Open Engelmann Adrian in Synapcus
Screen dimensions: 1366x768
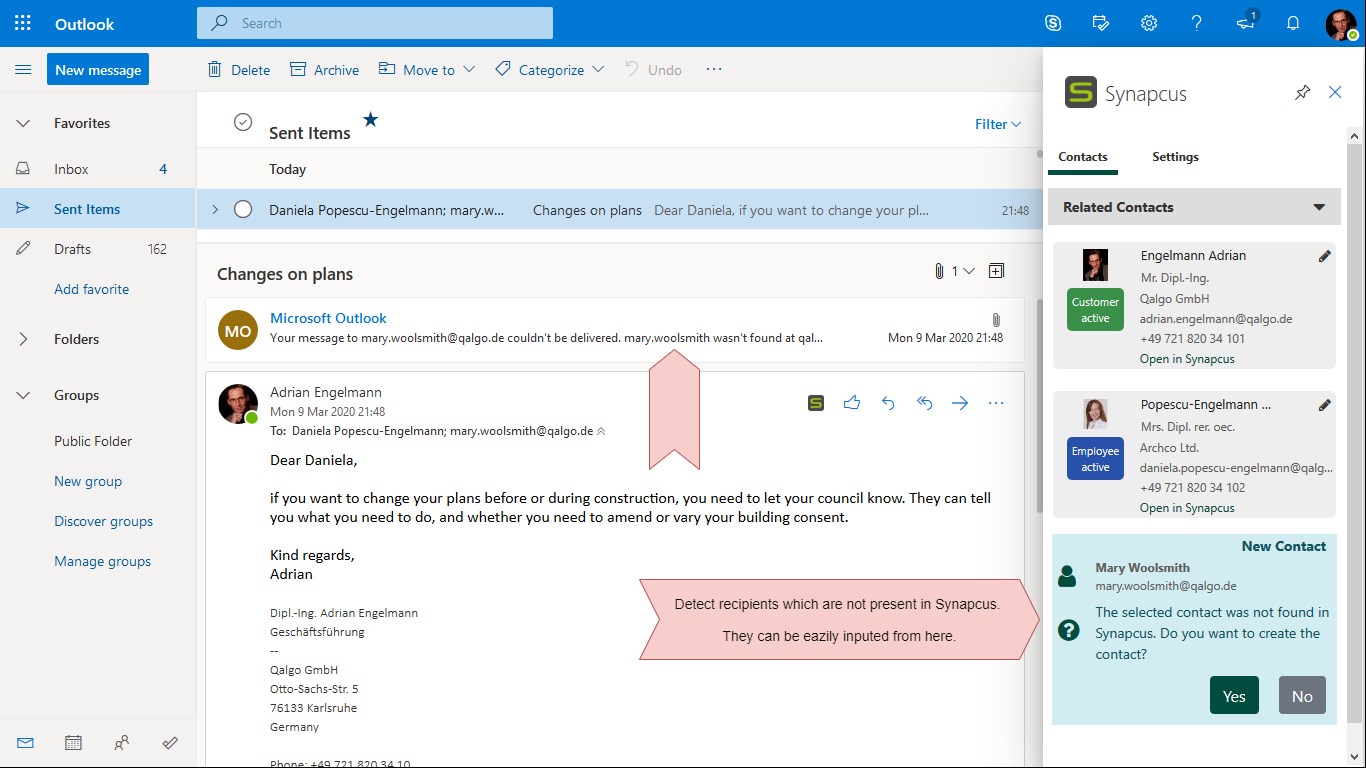pos(1187,359)
